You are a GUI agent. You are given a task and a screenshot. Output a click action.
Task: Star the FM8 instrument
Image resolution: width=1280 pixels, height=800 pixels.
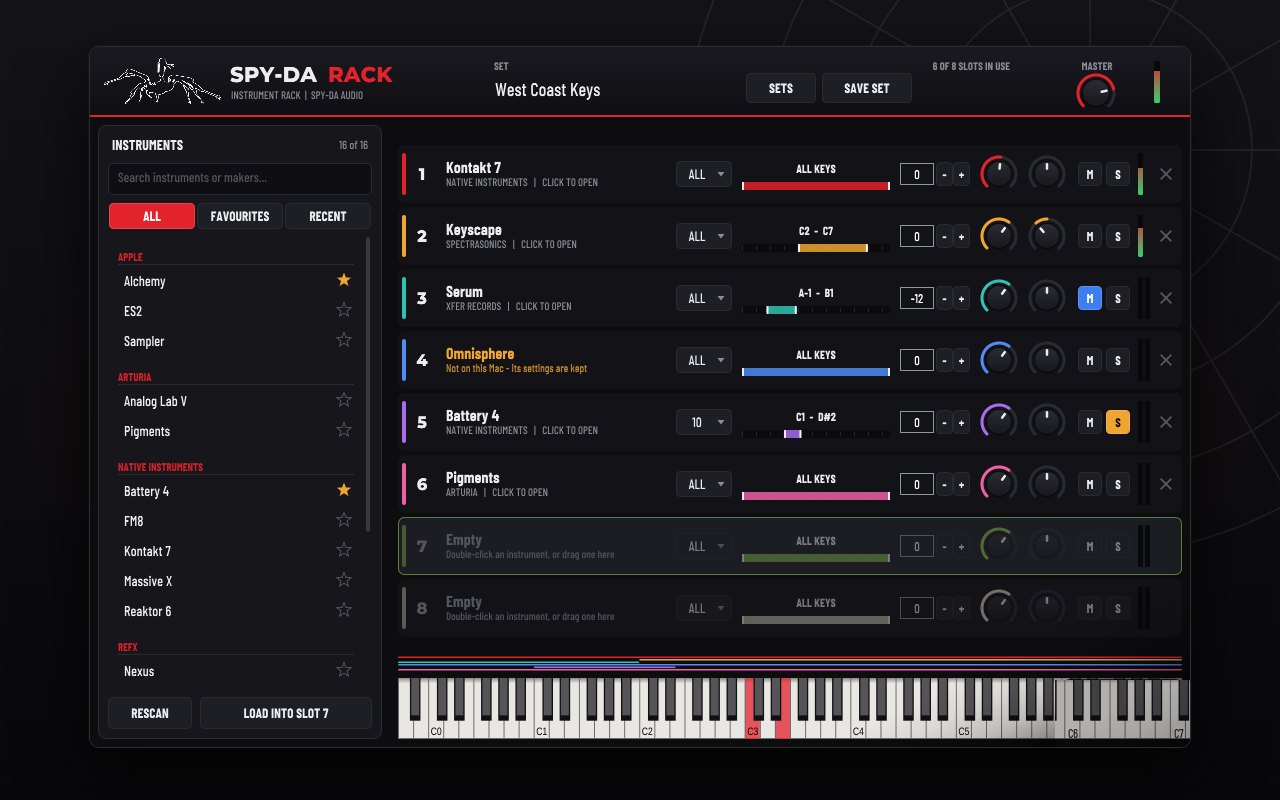pyautogui.click(x=344, y=520)
